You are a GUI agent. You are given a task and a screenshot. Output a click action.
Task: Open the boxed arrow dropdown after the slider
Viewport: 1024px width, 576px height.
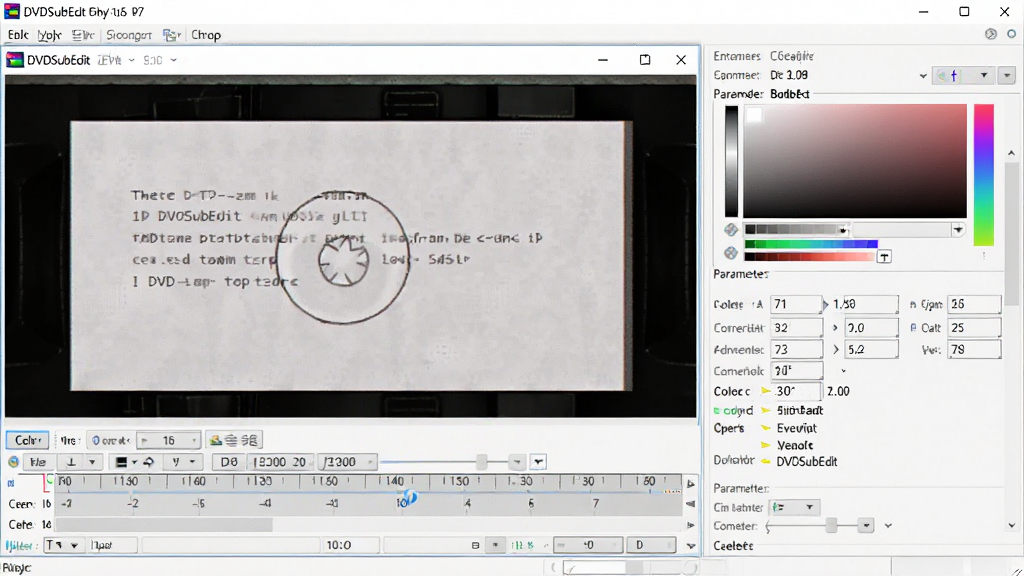click(538, 462)
